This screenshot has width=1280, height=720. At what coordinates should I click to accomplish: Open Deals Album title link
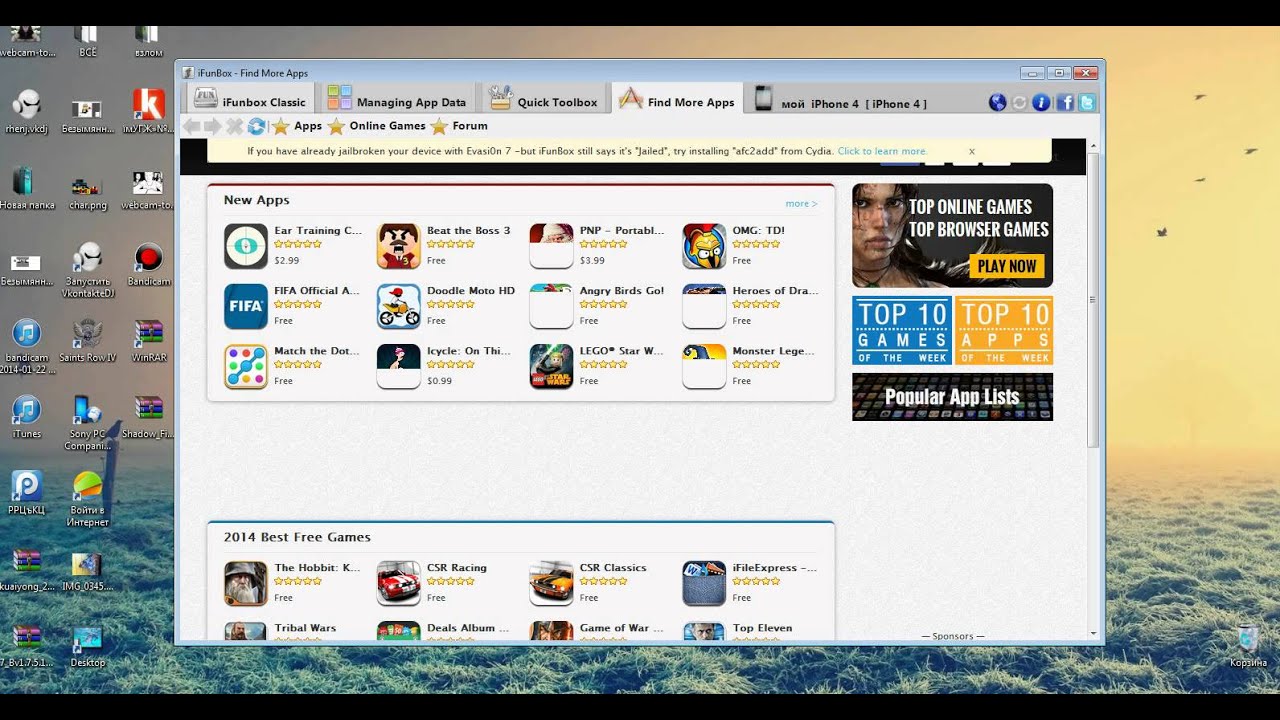coord(468,628)
